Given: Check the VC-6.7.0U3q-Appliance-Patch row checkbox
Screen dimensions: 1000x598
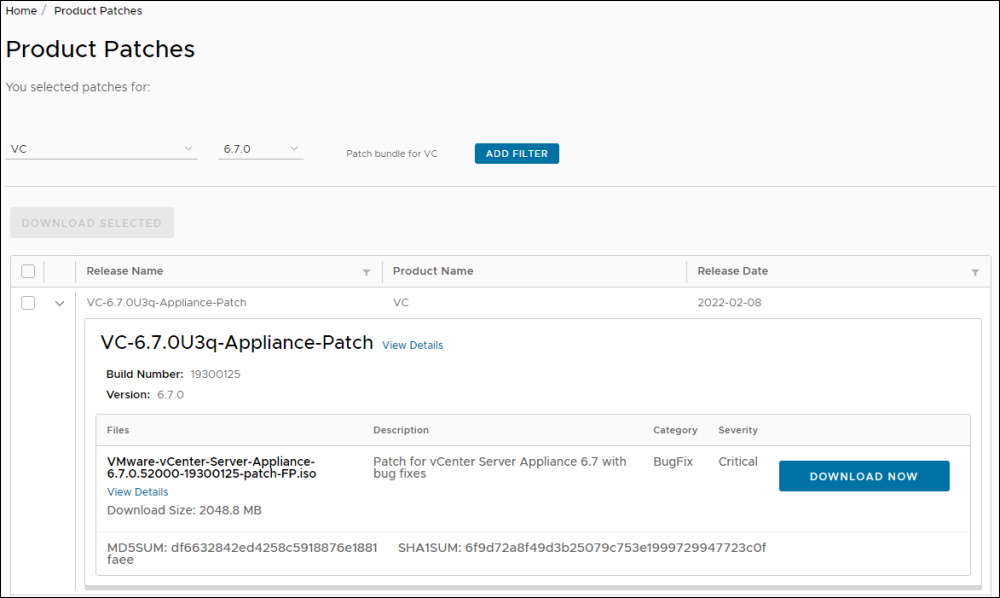Looking at the screenshot, I should (28, 302).
